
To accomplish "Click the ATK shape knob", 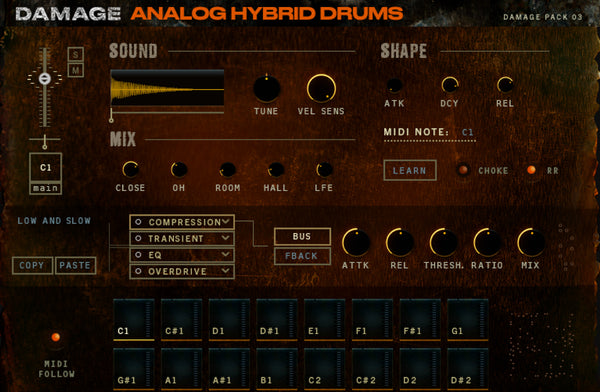I will (x=394, y=85).
